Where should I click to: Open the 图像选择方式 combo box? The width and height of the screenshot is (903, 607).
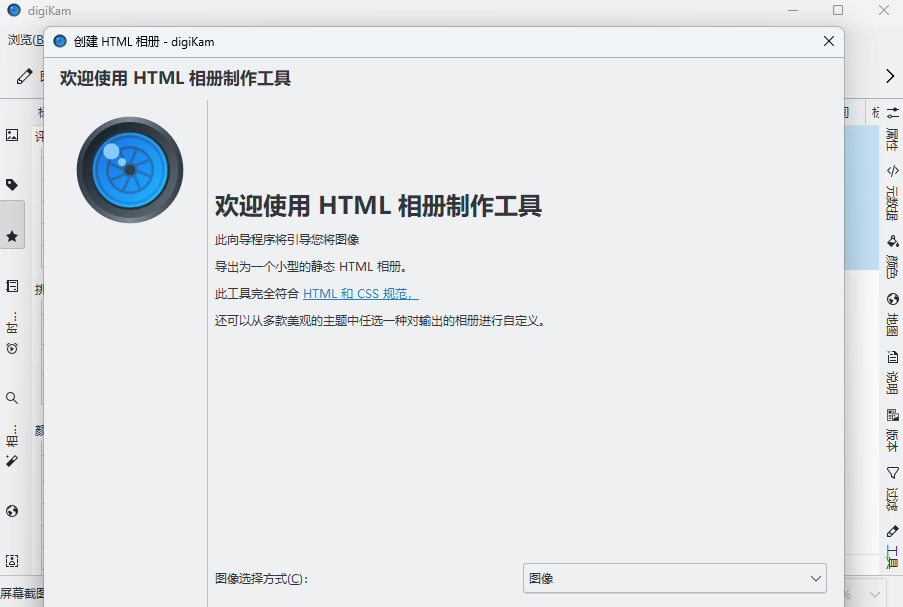674,578
